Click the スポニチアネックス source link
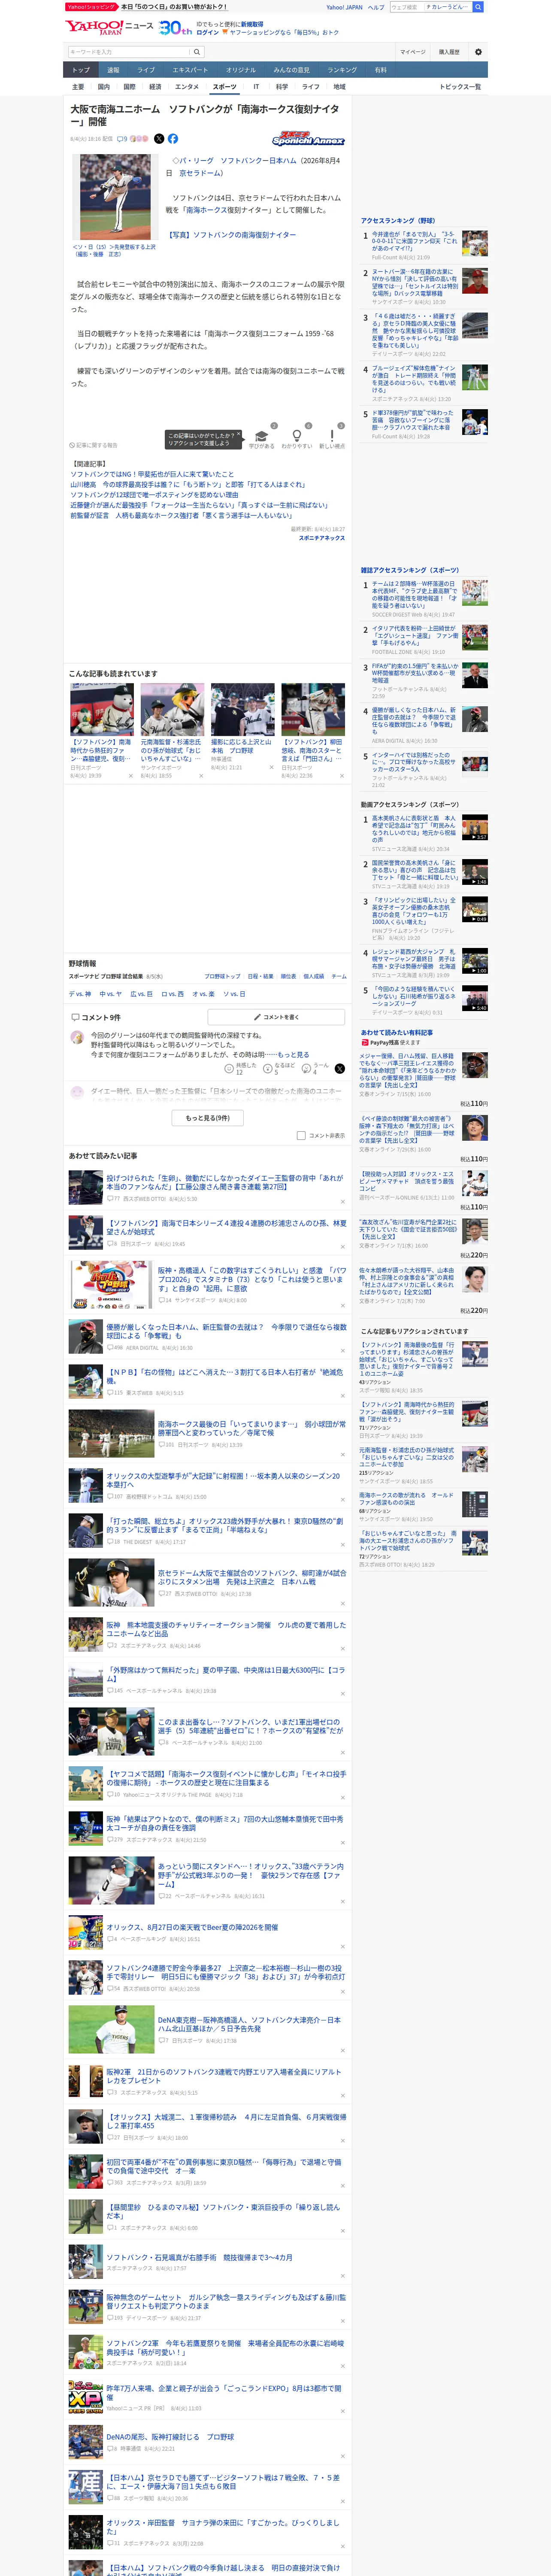 [x=322, y=538]
